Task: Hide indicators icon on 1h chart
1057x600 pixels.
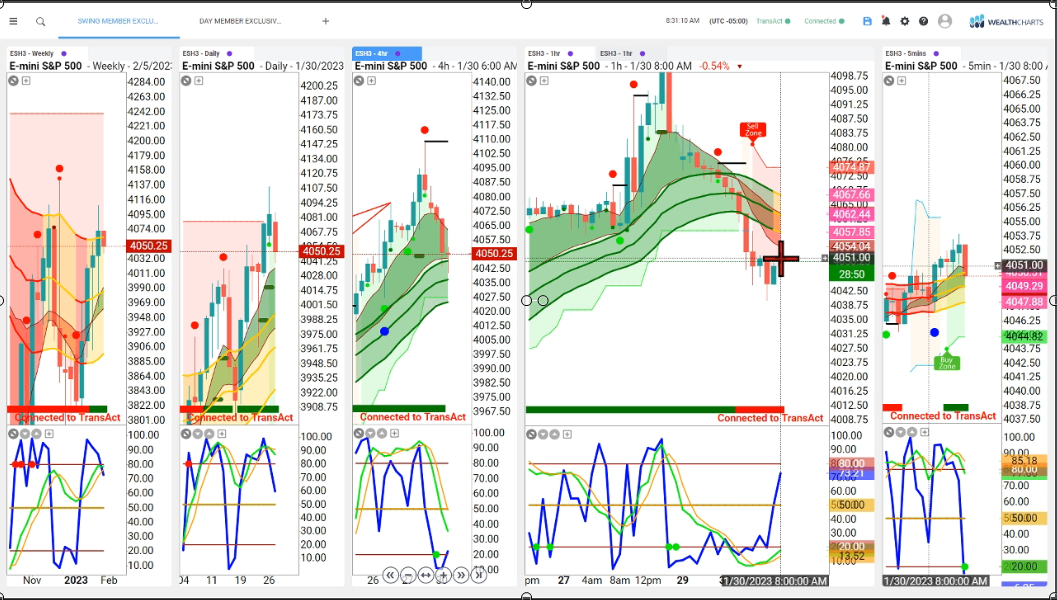Action: [532, 81]
